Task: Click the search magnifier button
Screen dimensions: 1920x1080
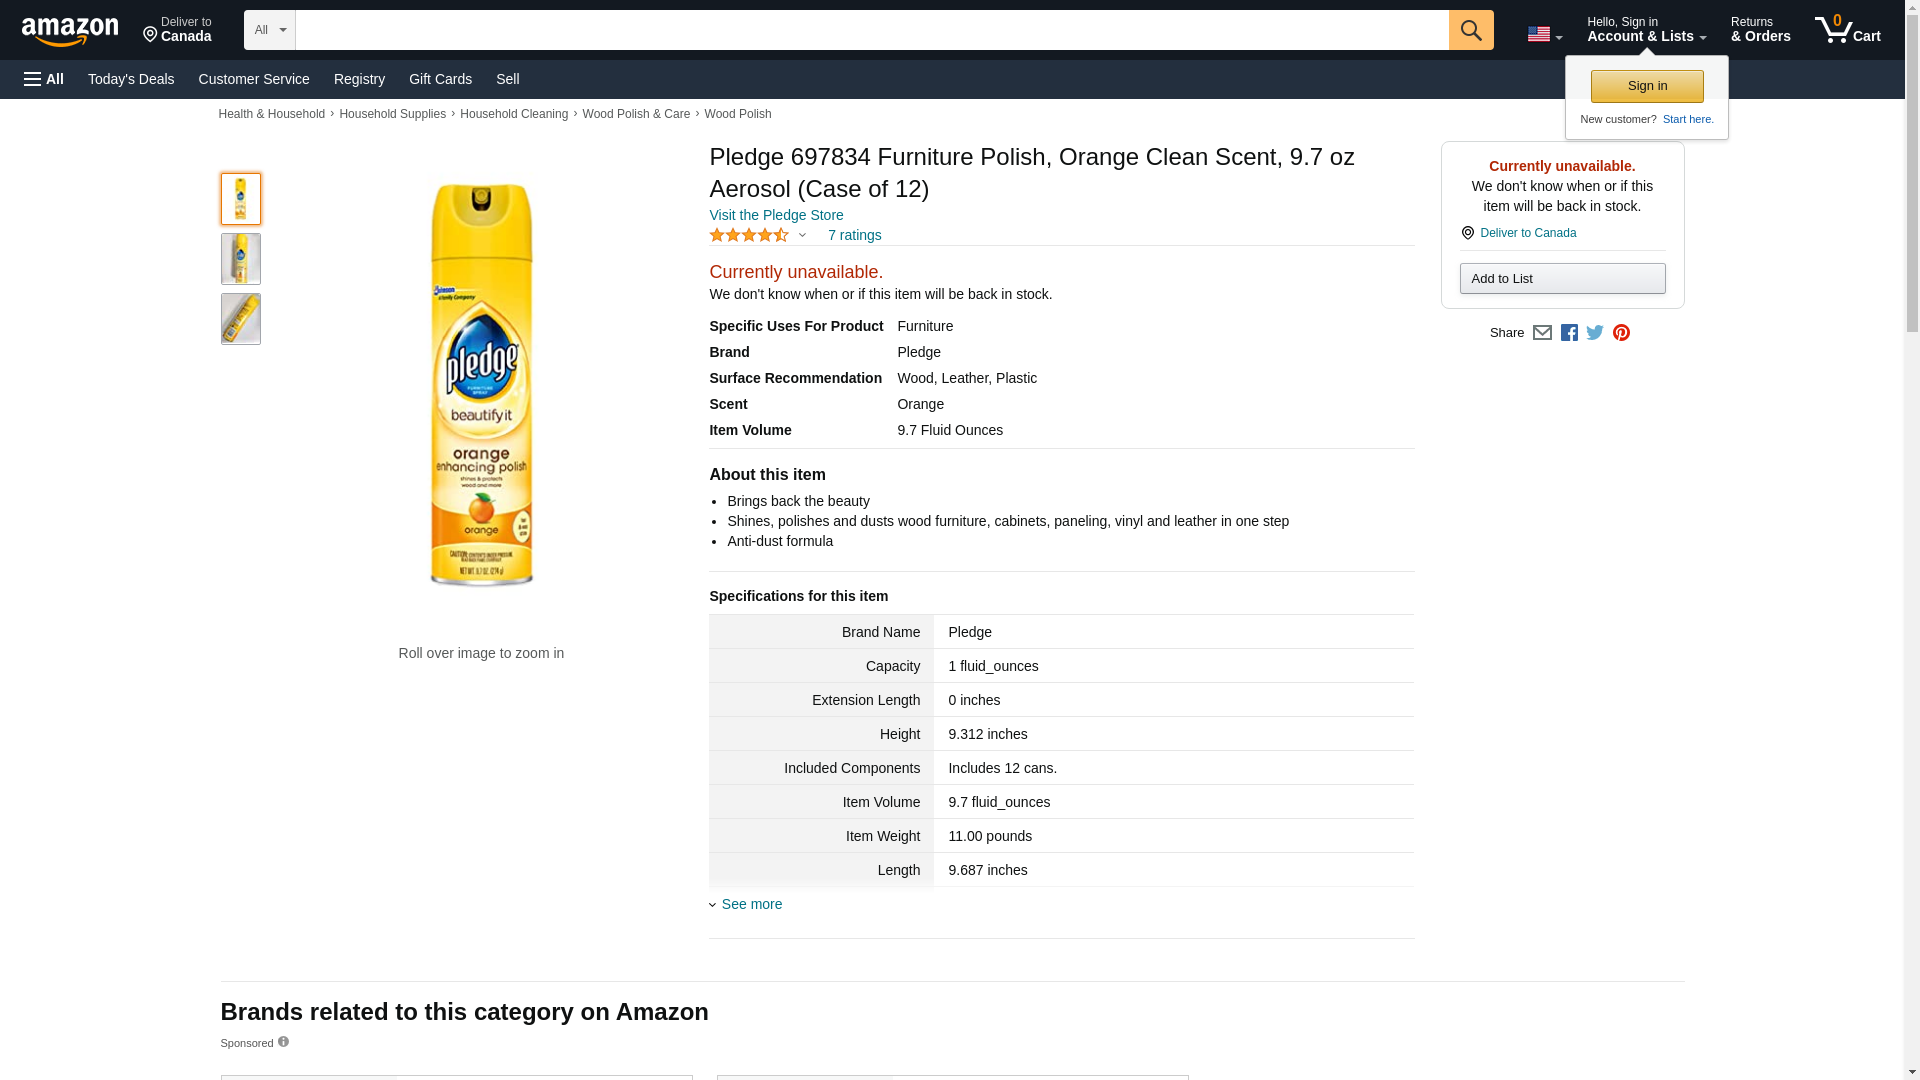Action: [1470, 30]
